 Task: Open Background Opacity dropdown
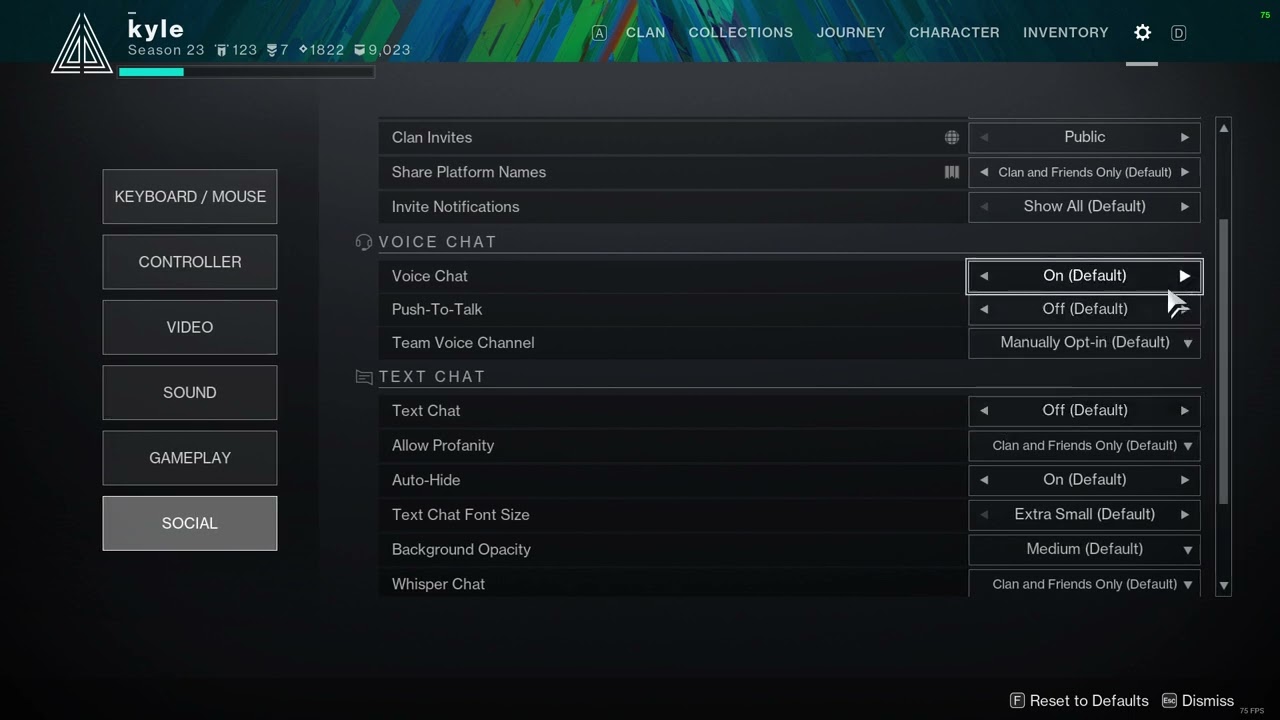(x=1084, y=549)
